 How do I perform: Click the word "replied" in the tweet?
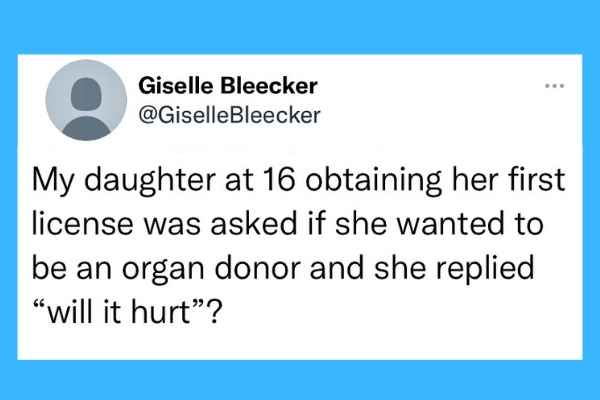485,269
